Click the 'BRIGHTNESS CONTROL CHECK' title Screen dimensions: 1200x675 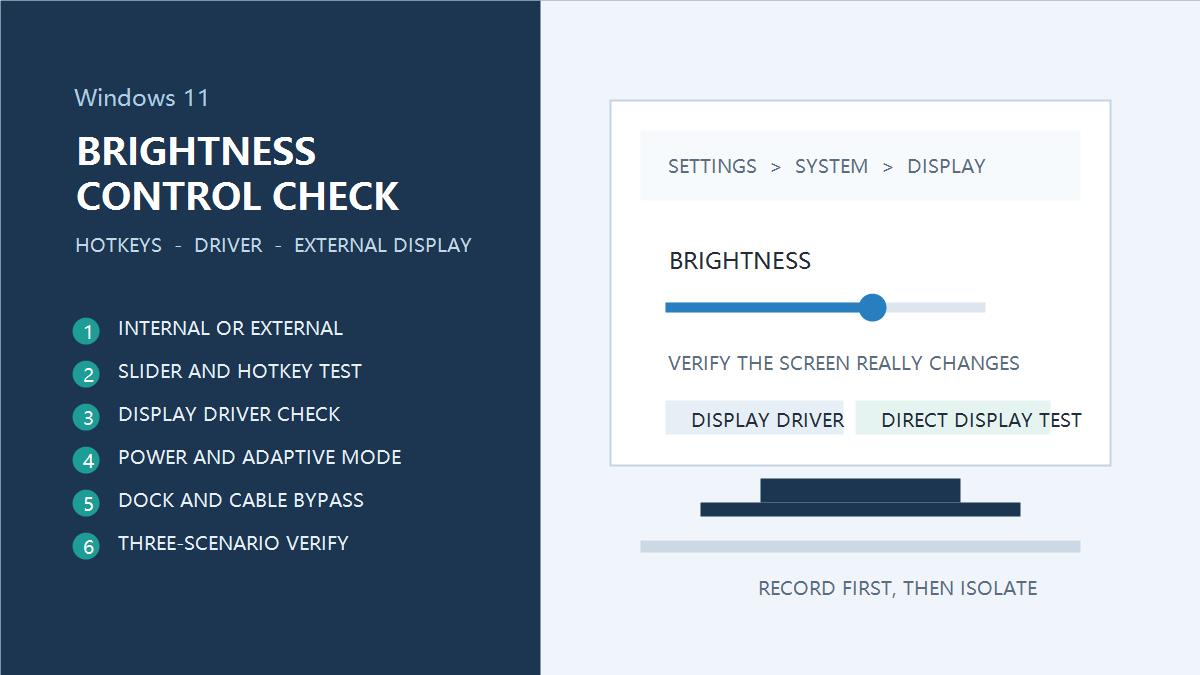[x=238, y=173]
